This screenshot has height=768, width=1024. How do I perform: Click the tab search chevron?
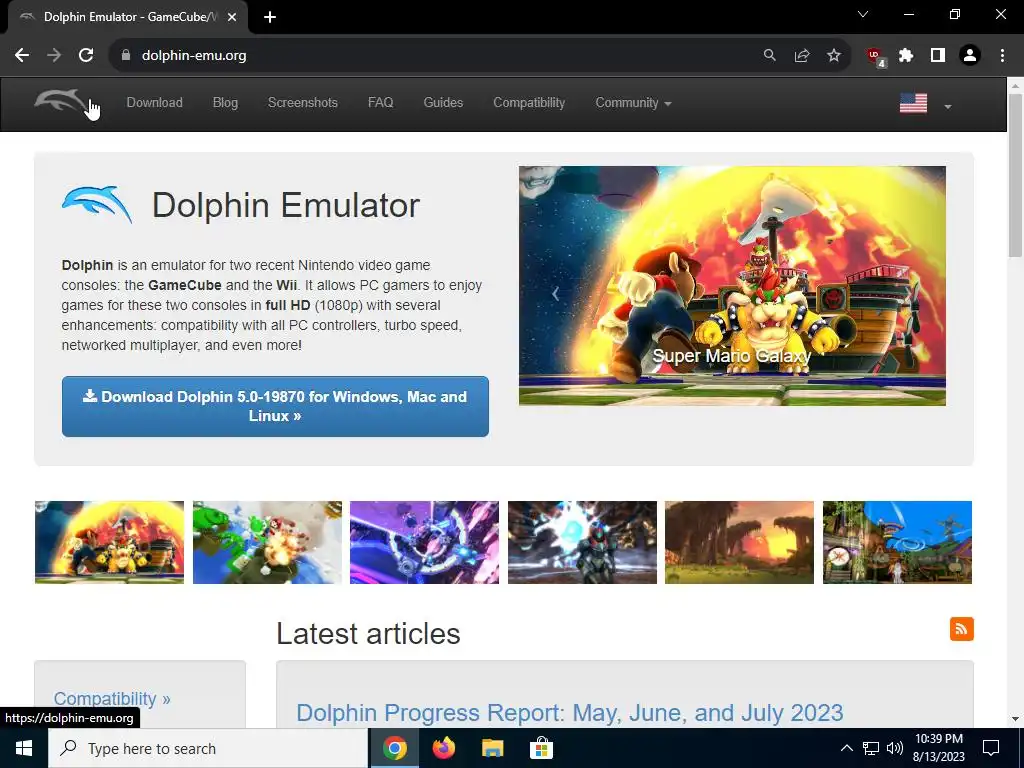pos(863,14)
